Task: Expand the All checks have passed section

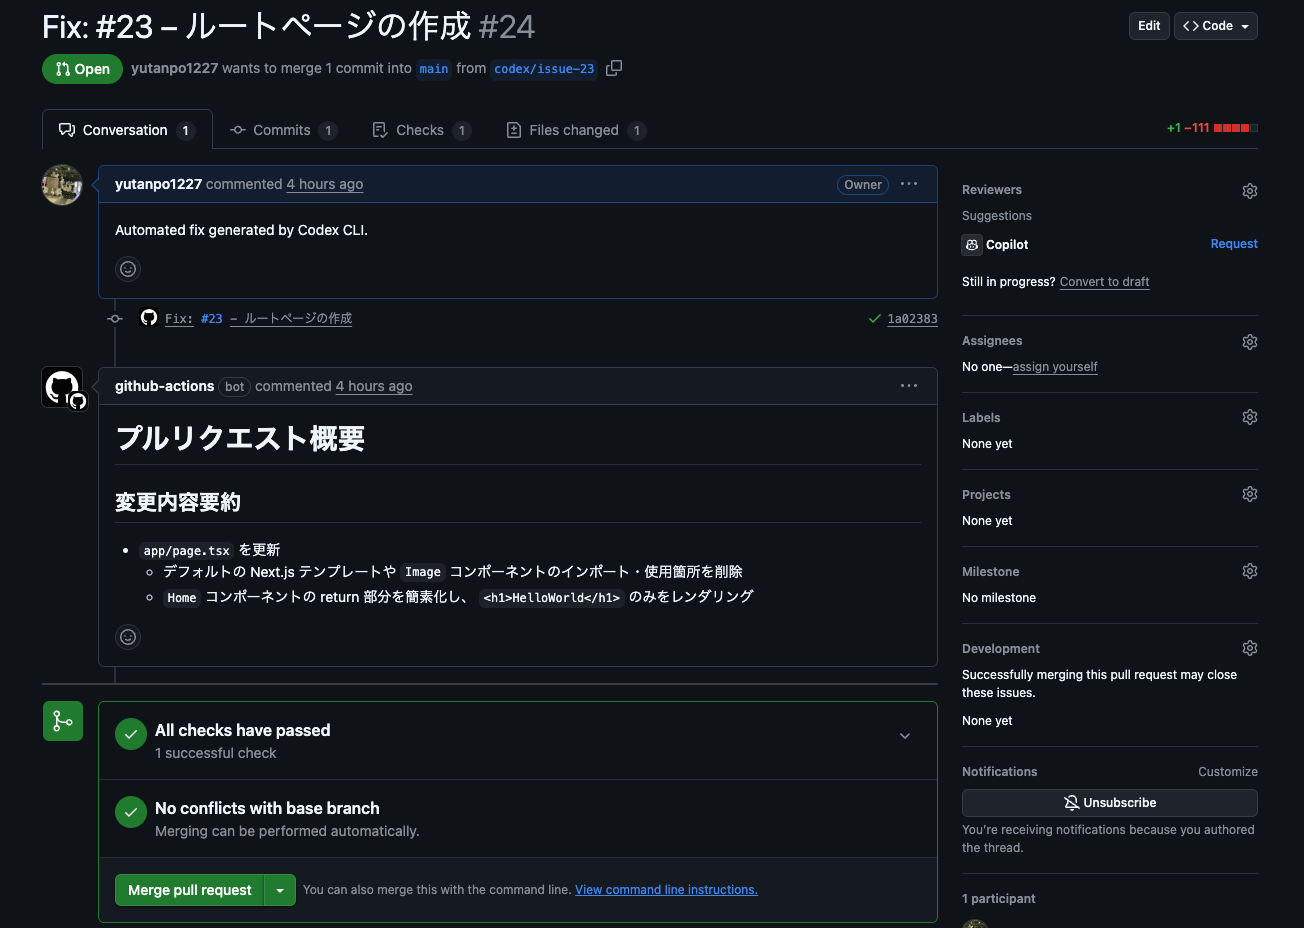Action: coord(905,736)
